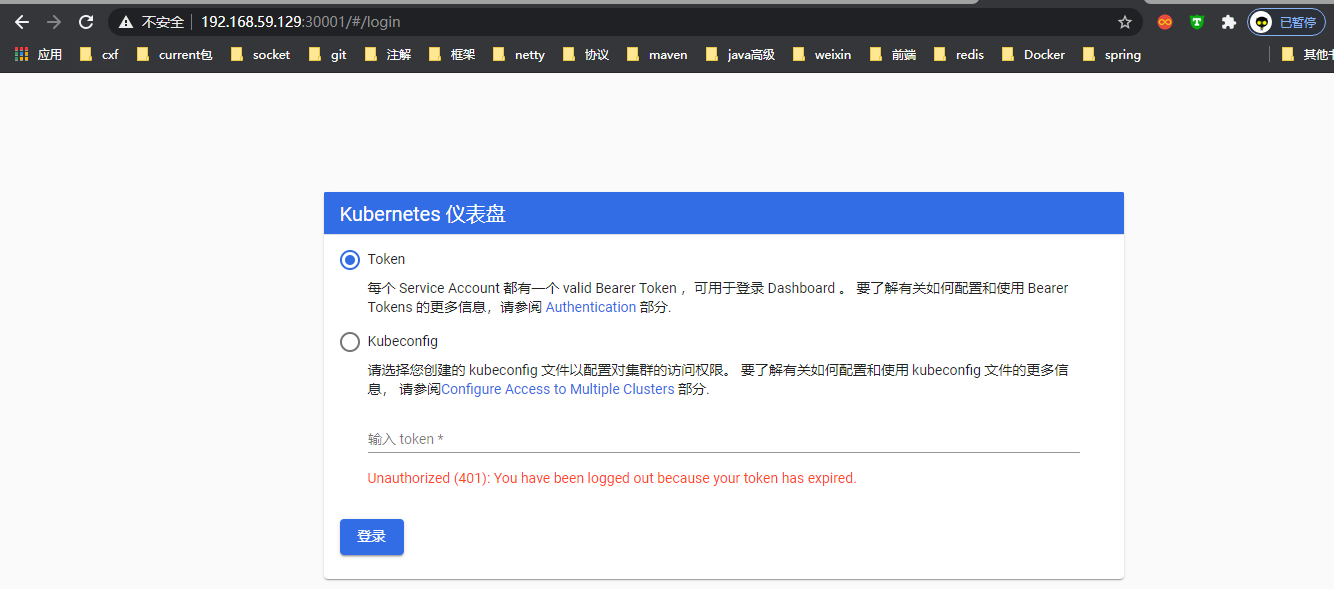Open the green T extension icon

1197,22
